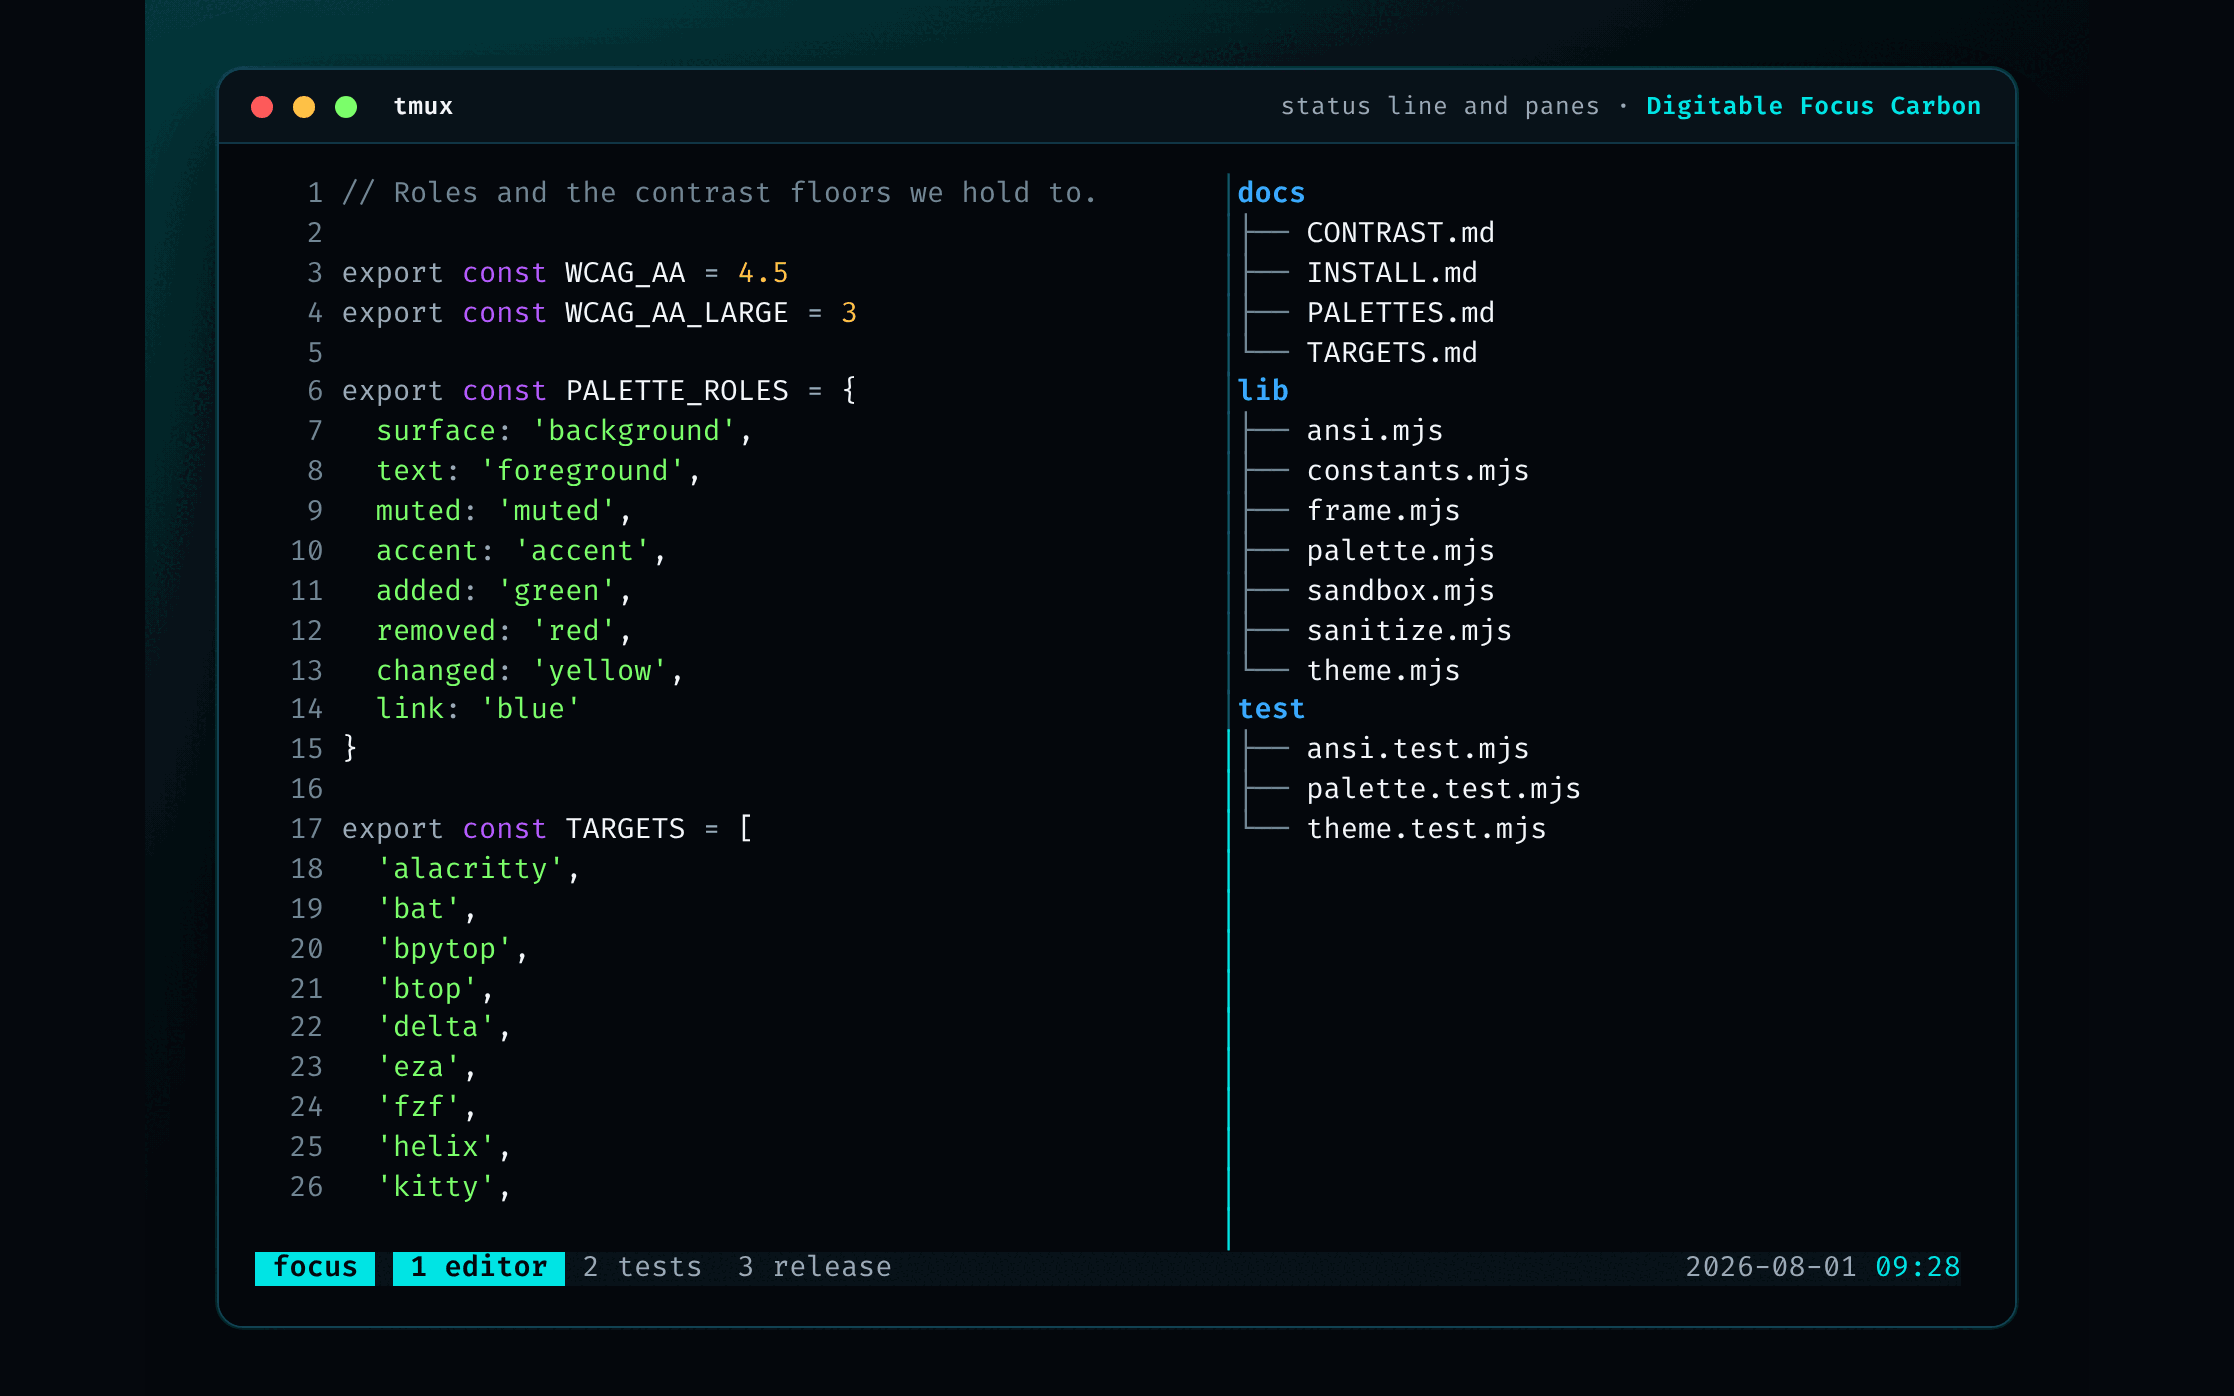Click the 'const' keyword on line 6
The height and width of the screenshot is (1396, 2234).
pos(504,391)
